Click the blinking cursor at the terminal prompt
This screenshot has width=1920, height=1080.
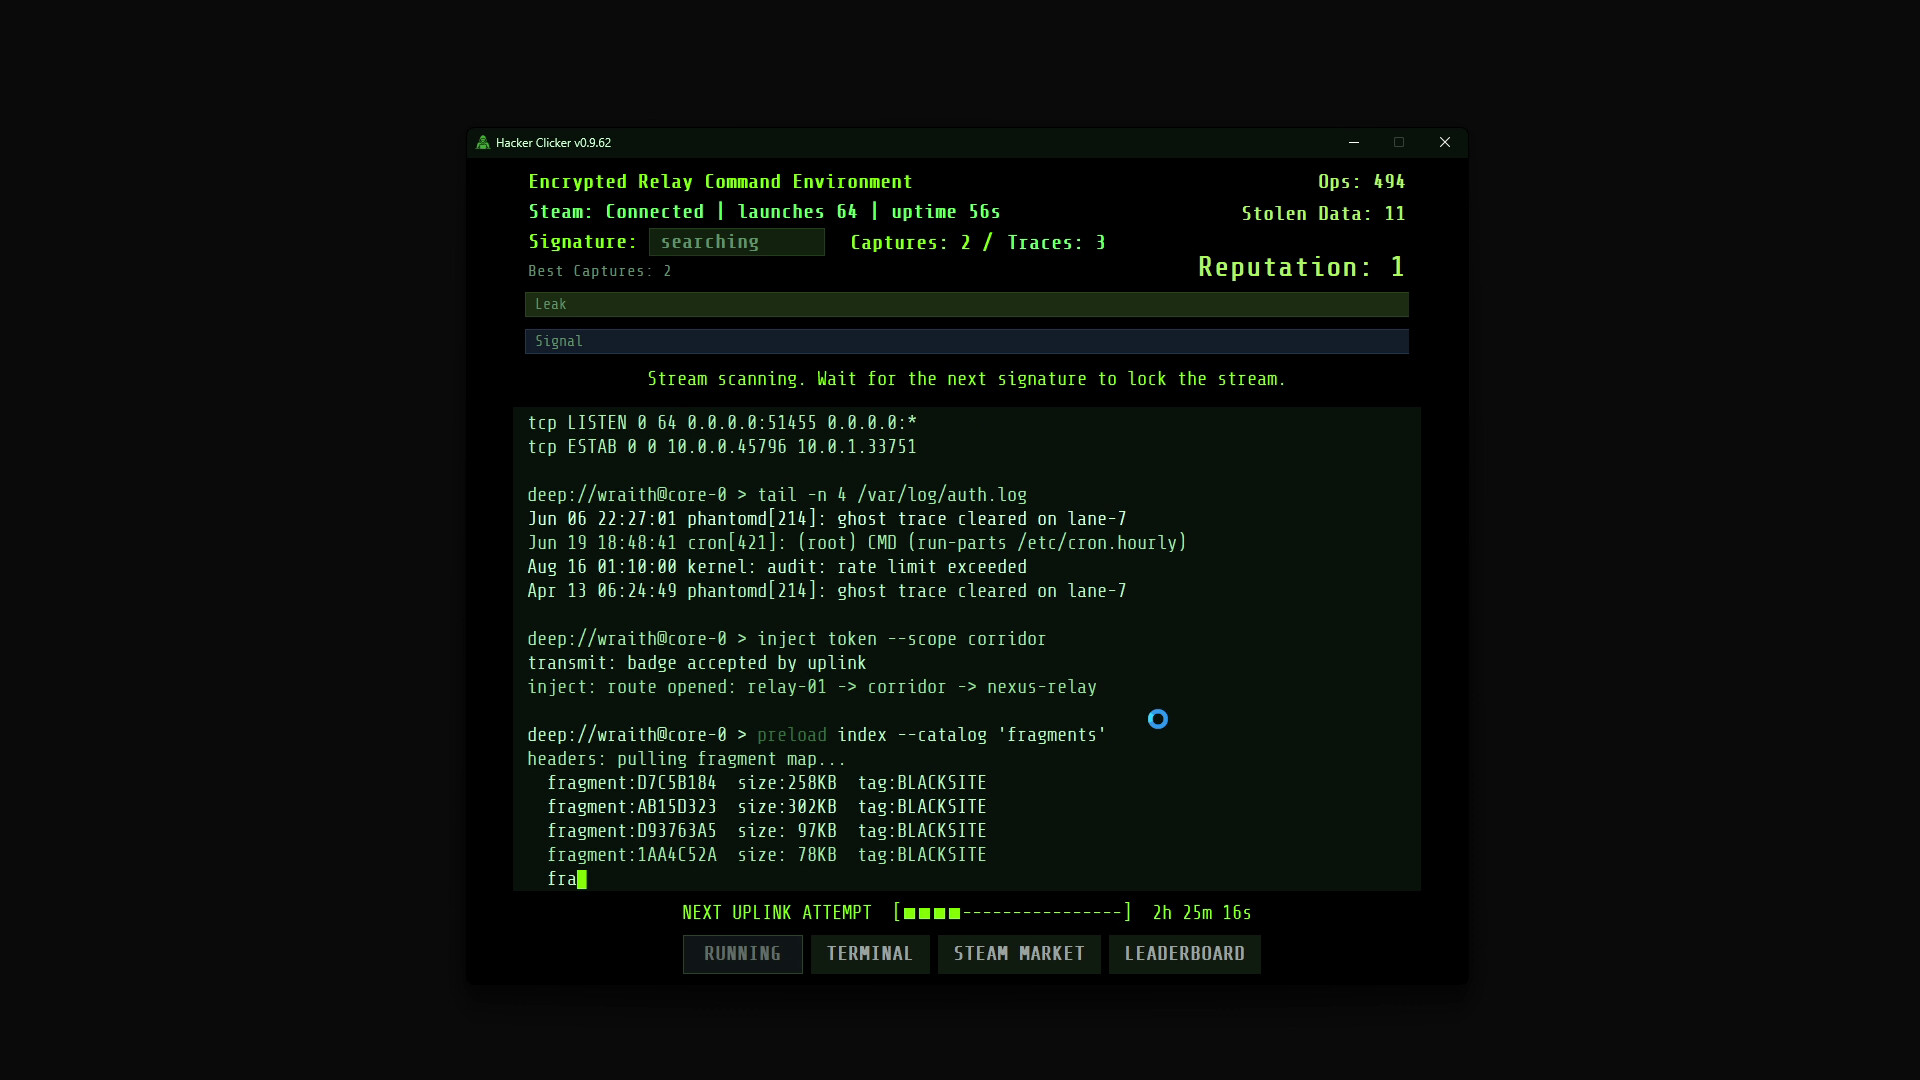[x=581, y=878]
